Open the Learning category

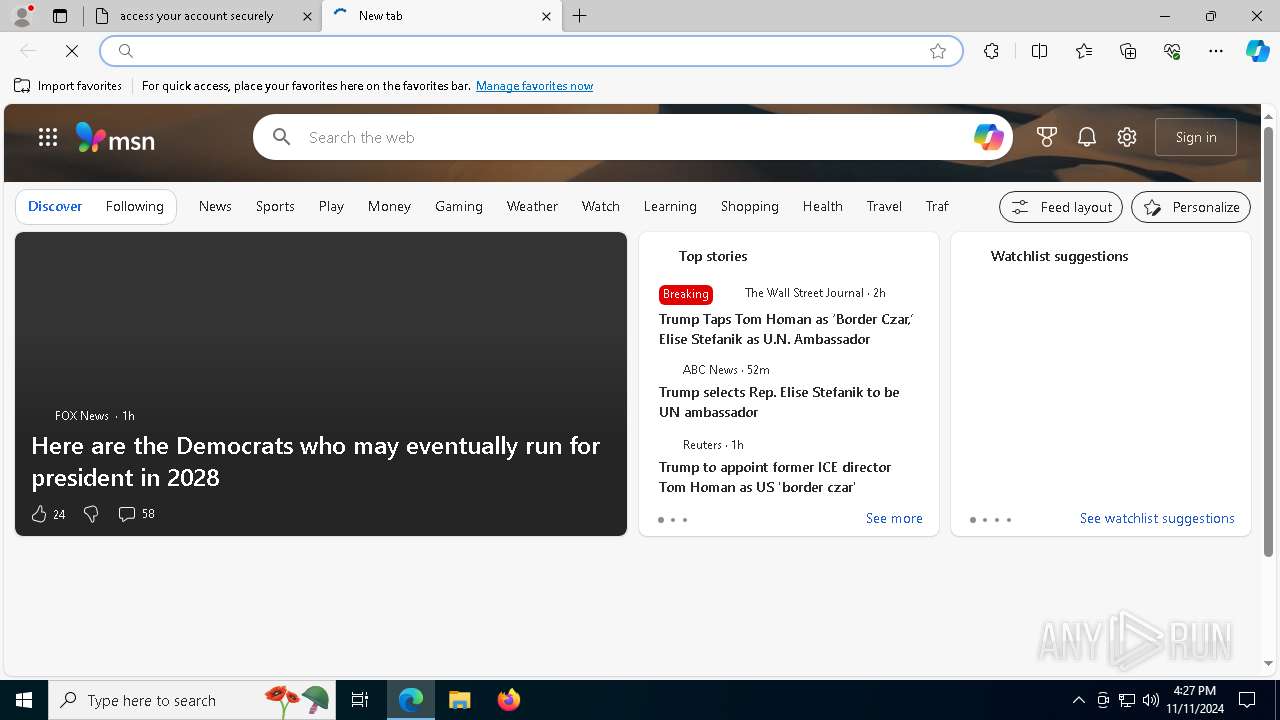pos(670,206)
